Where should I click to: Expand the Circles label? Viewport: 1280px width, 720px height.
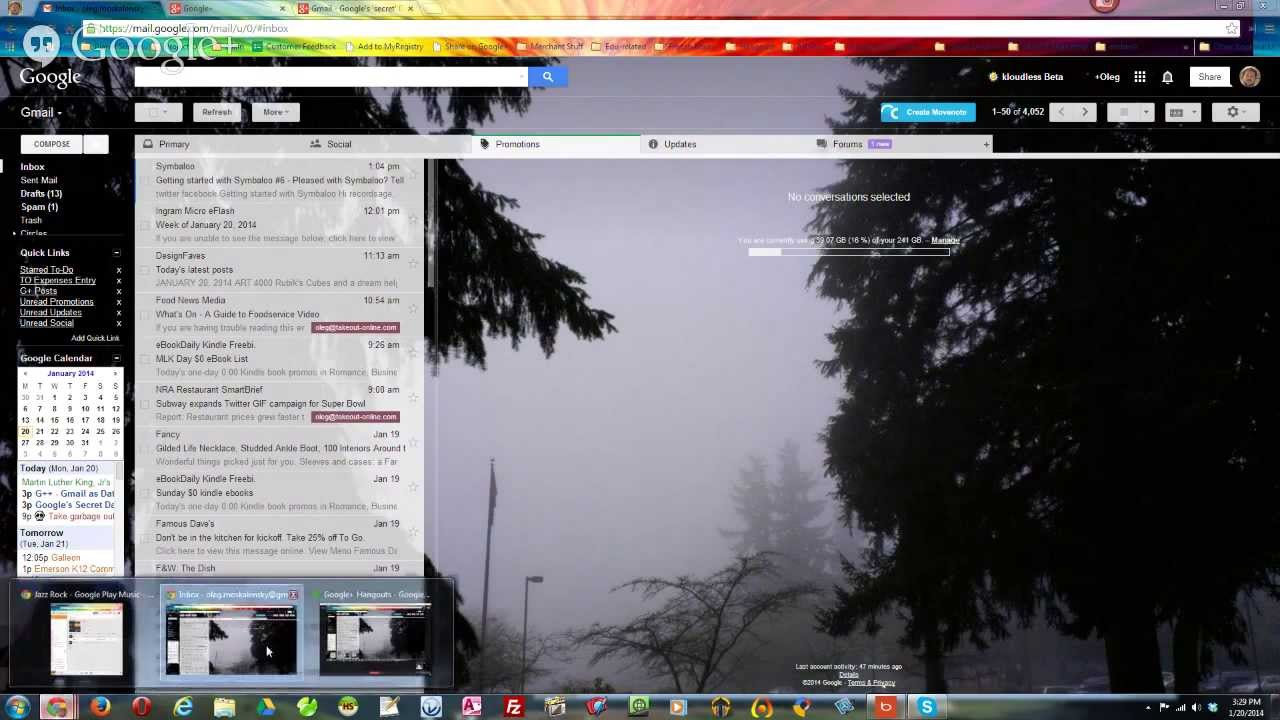click(14, 233)
